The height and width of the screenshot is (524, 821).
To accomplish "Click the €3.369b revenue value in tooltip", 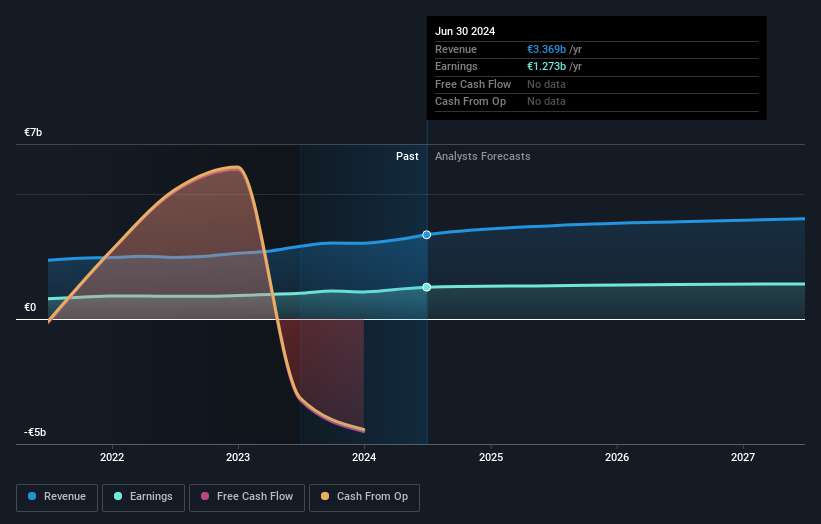I will (x=546, y=49).
